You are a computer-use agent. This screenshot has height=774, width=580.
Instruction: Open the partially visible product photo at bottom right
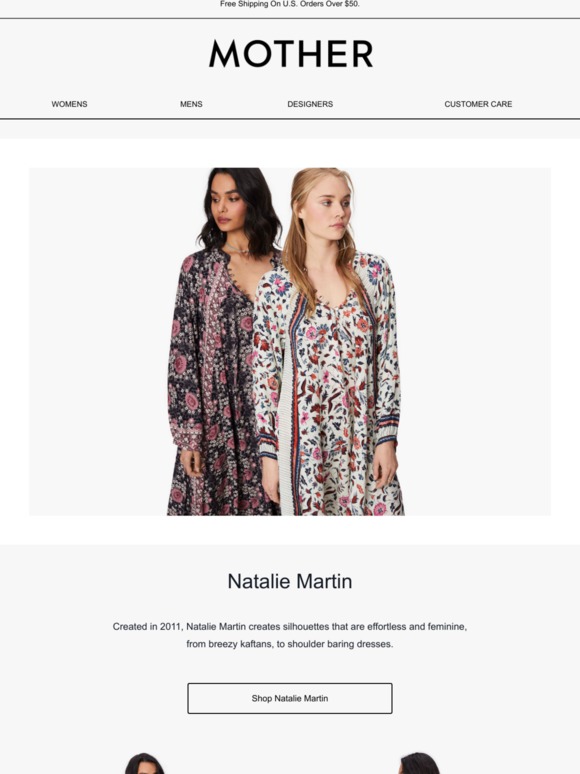pos(419,763)
